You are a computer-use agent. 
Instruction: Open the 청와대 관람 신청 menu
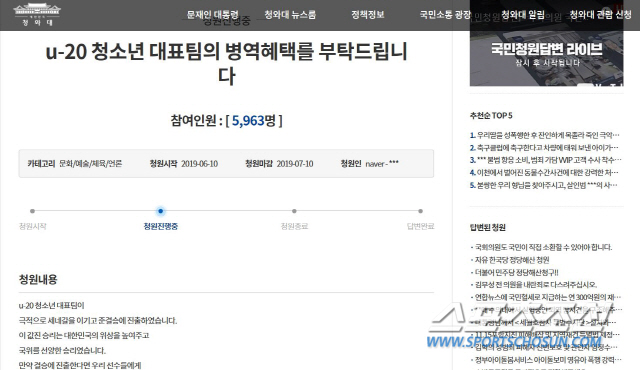click(600, 15)
